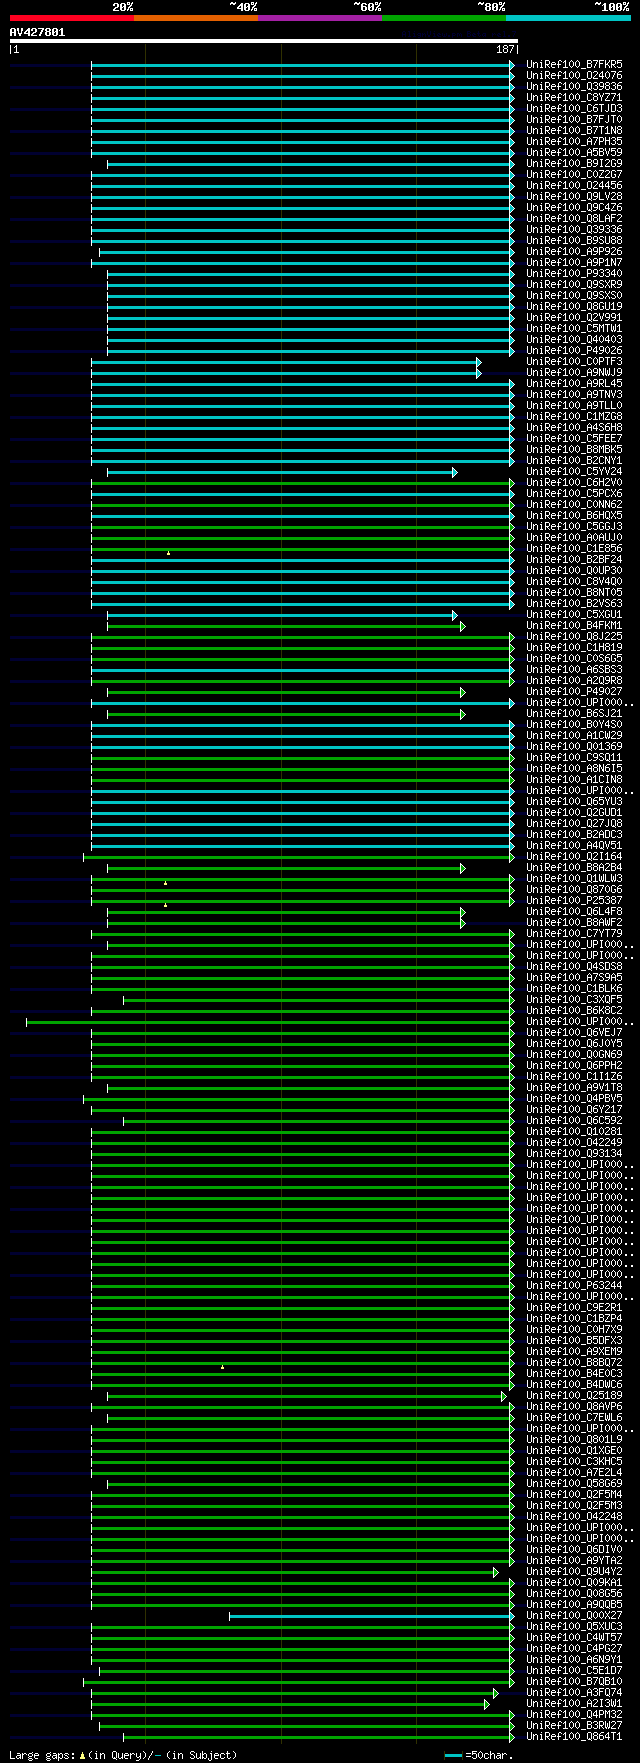Select hit label UniRef100_B4FKM1
Viewport: 640px width, 1763px height.
tap(574, 626)
